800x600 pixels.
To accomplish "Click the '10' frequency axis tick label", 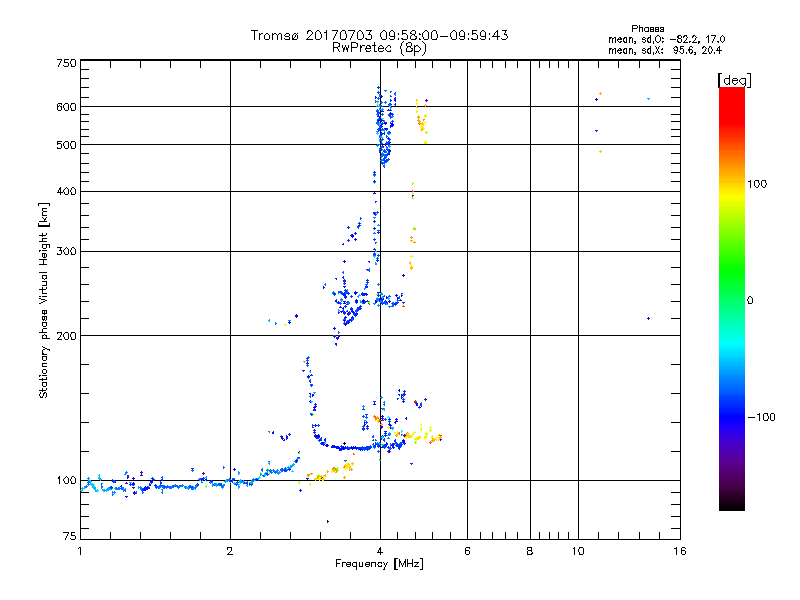I will click(x=578, y=551).
